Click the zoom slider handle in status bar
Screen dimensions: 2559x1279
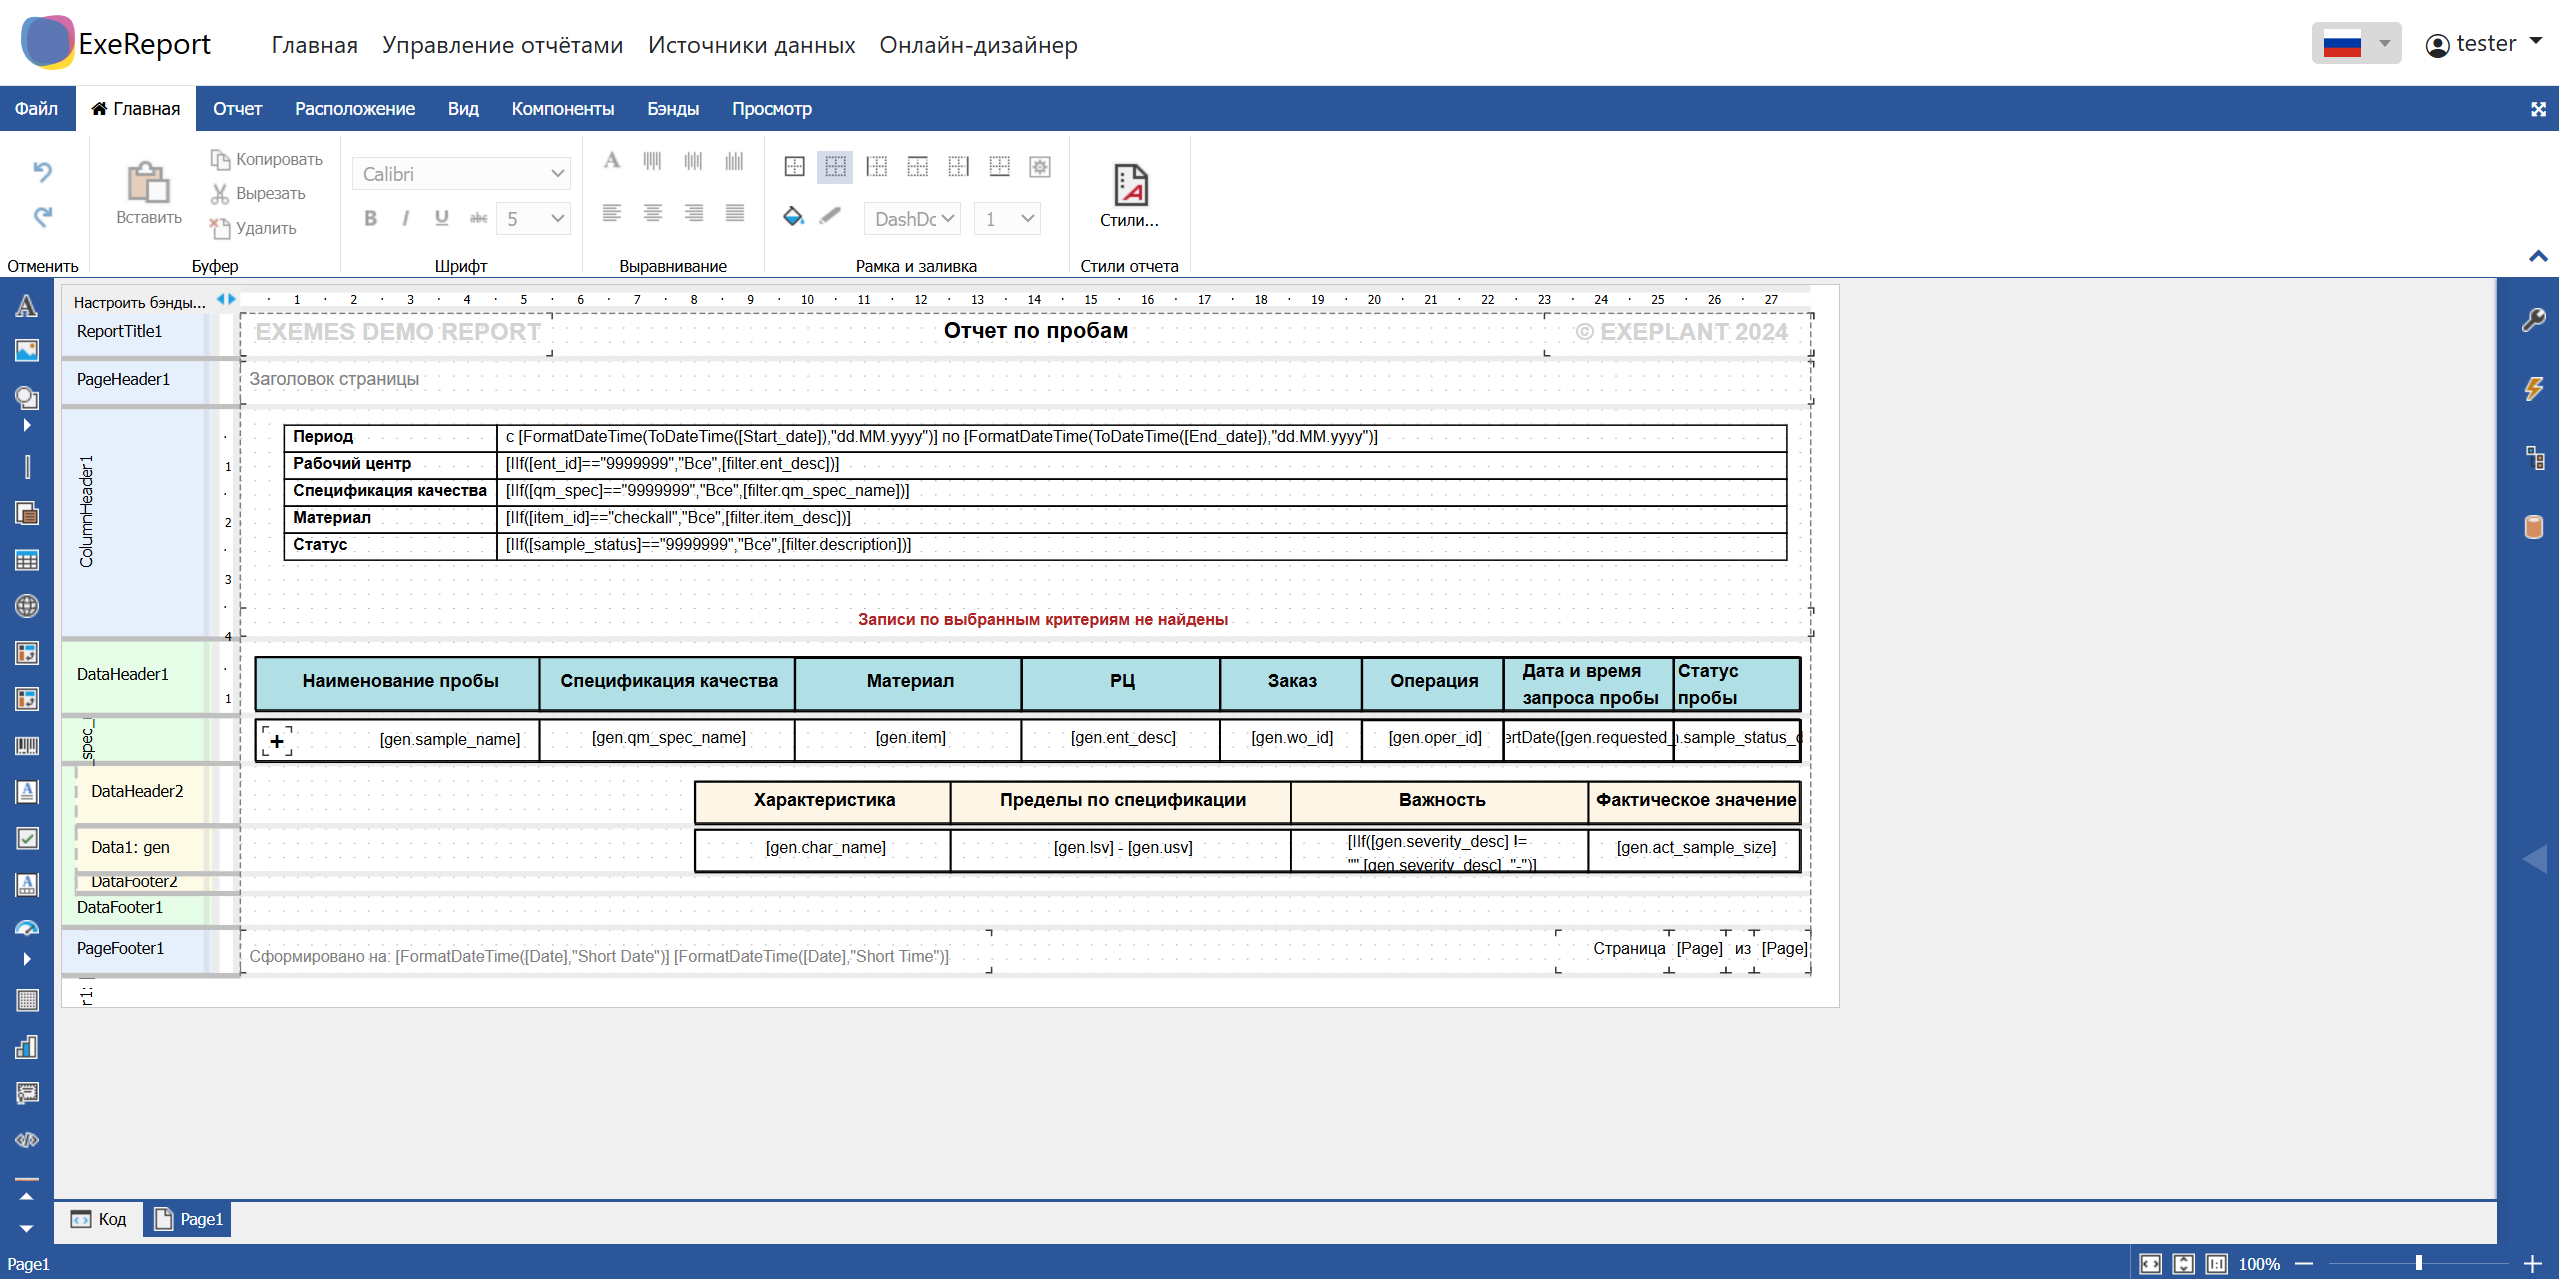(2418, 1263)
